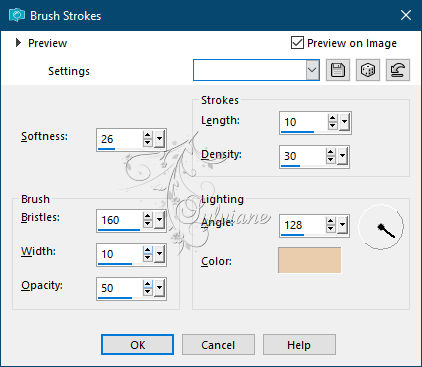This screenshot has width=422, height=367.
Task: Click OK to apply brush strokes
Action: pos(137,345)
